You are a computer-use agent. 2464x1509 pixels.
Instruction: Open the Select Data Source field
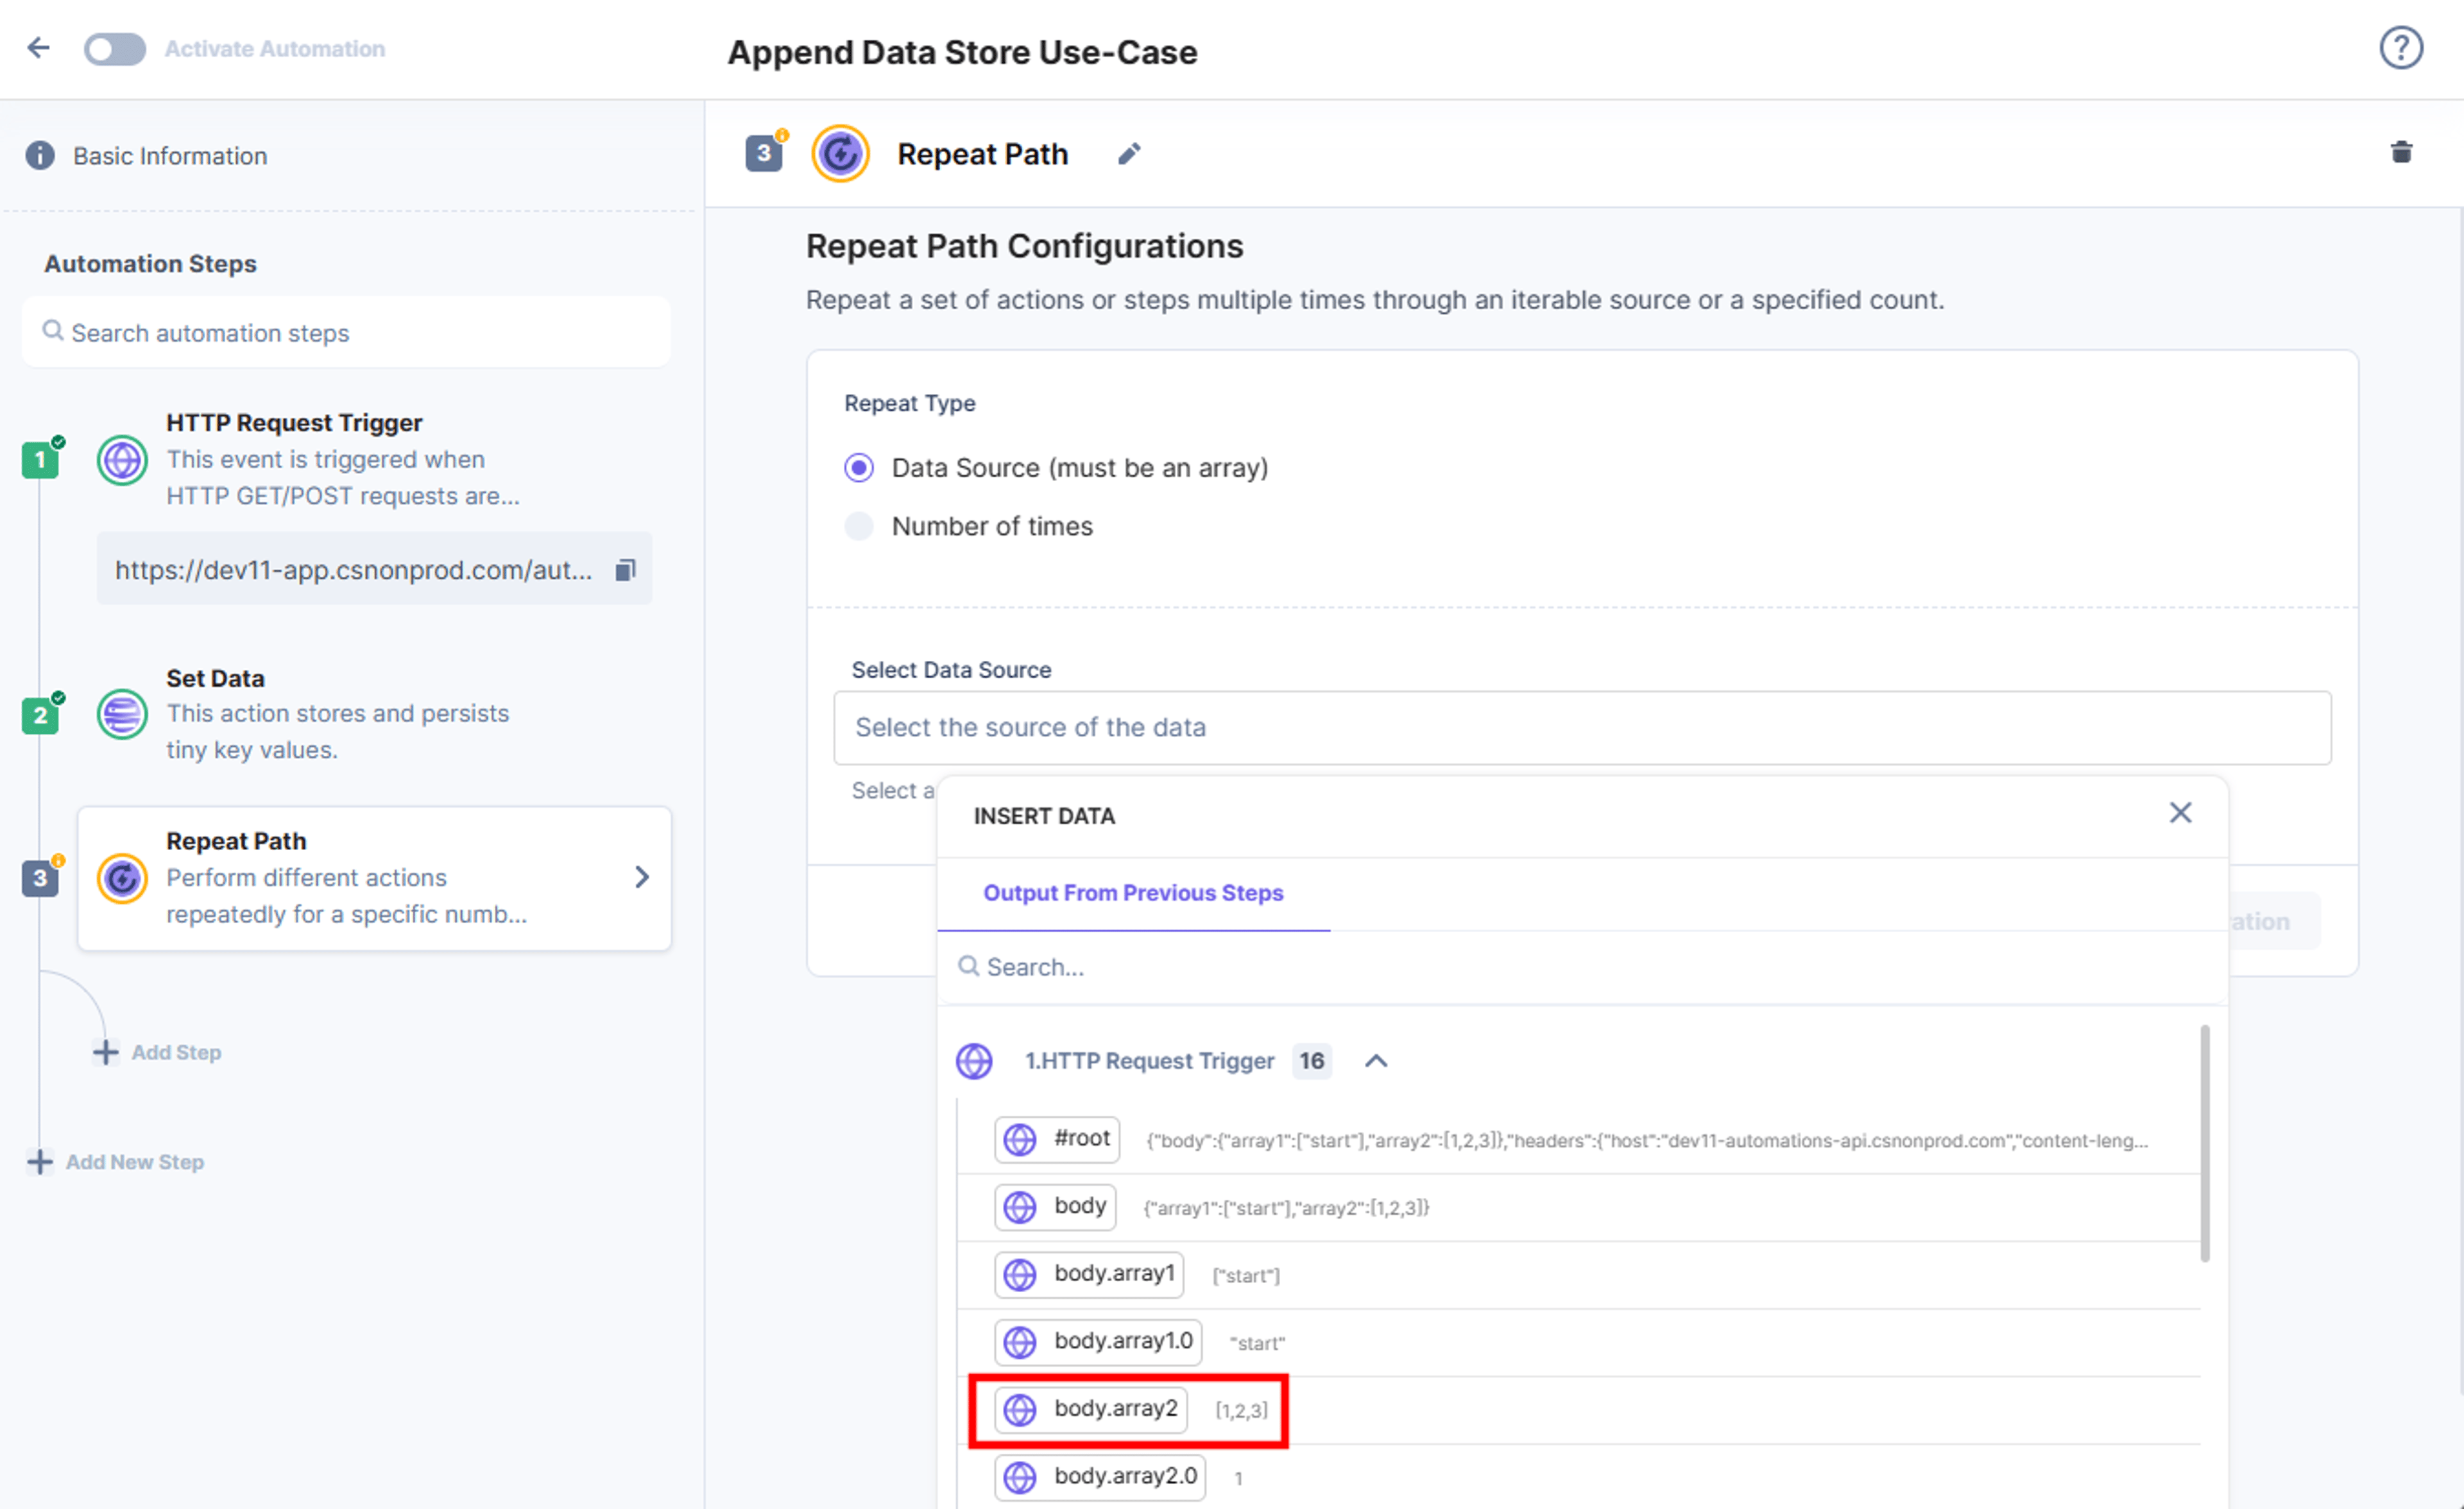pos(1582,727)
